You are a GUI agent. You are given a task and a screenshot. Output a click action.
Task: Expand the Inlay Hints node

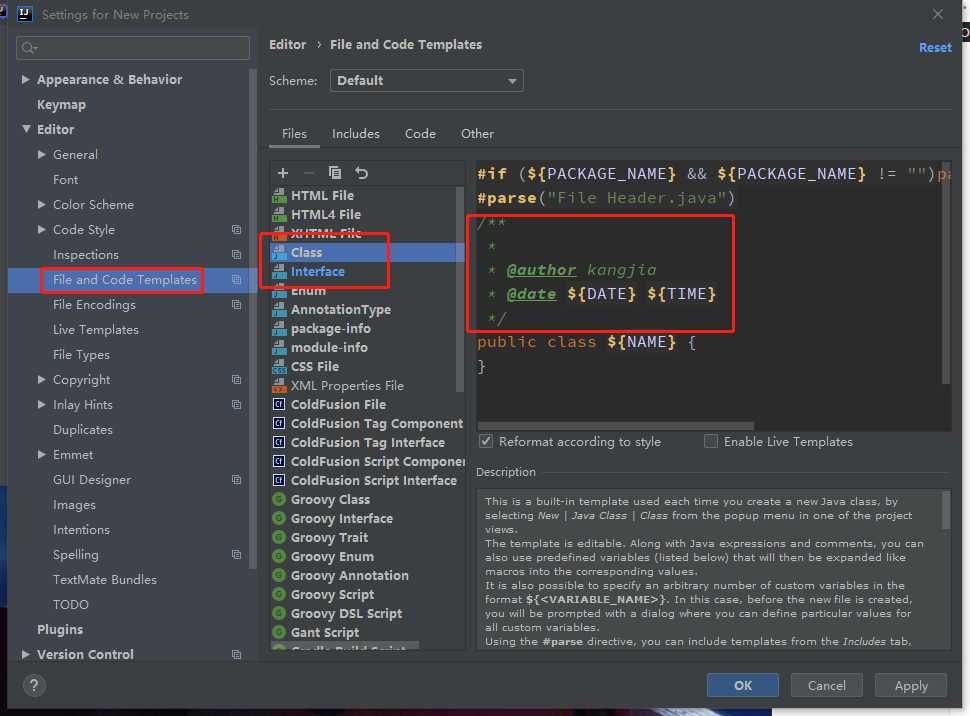[x=41, y=404]
